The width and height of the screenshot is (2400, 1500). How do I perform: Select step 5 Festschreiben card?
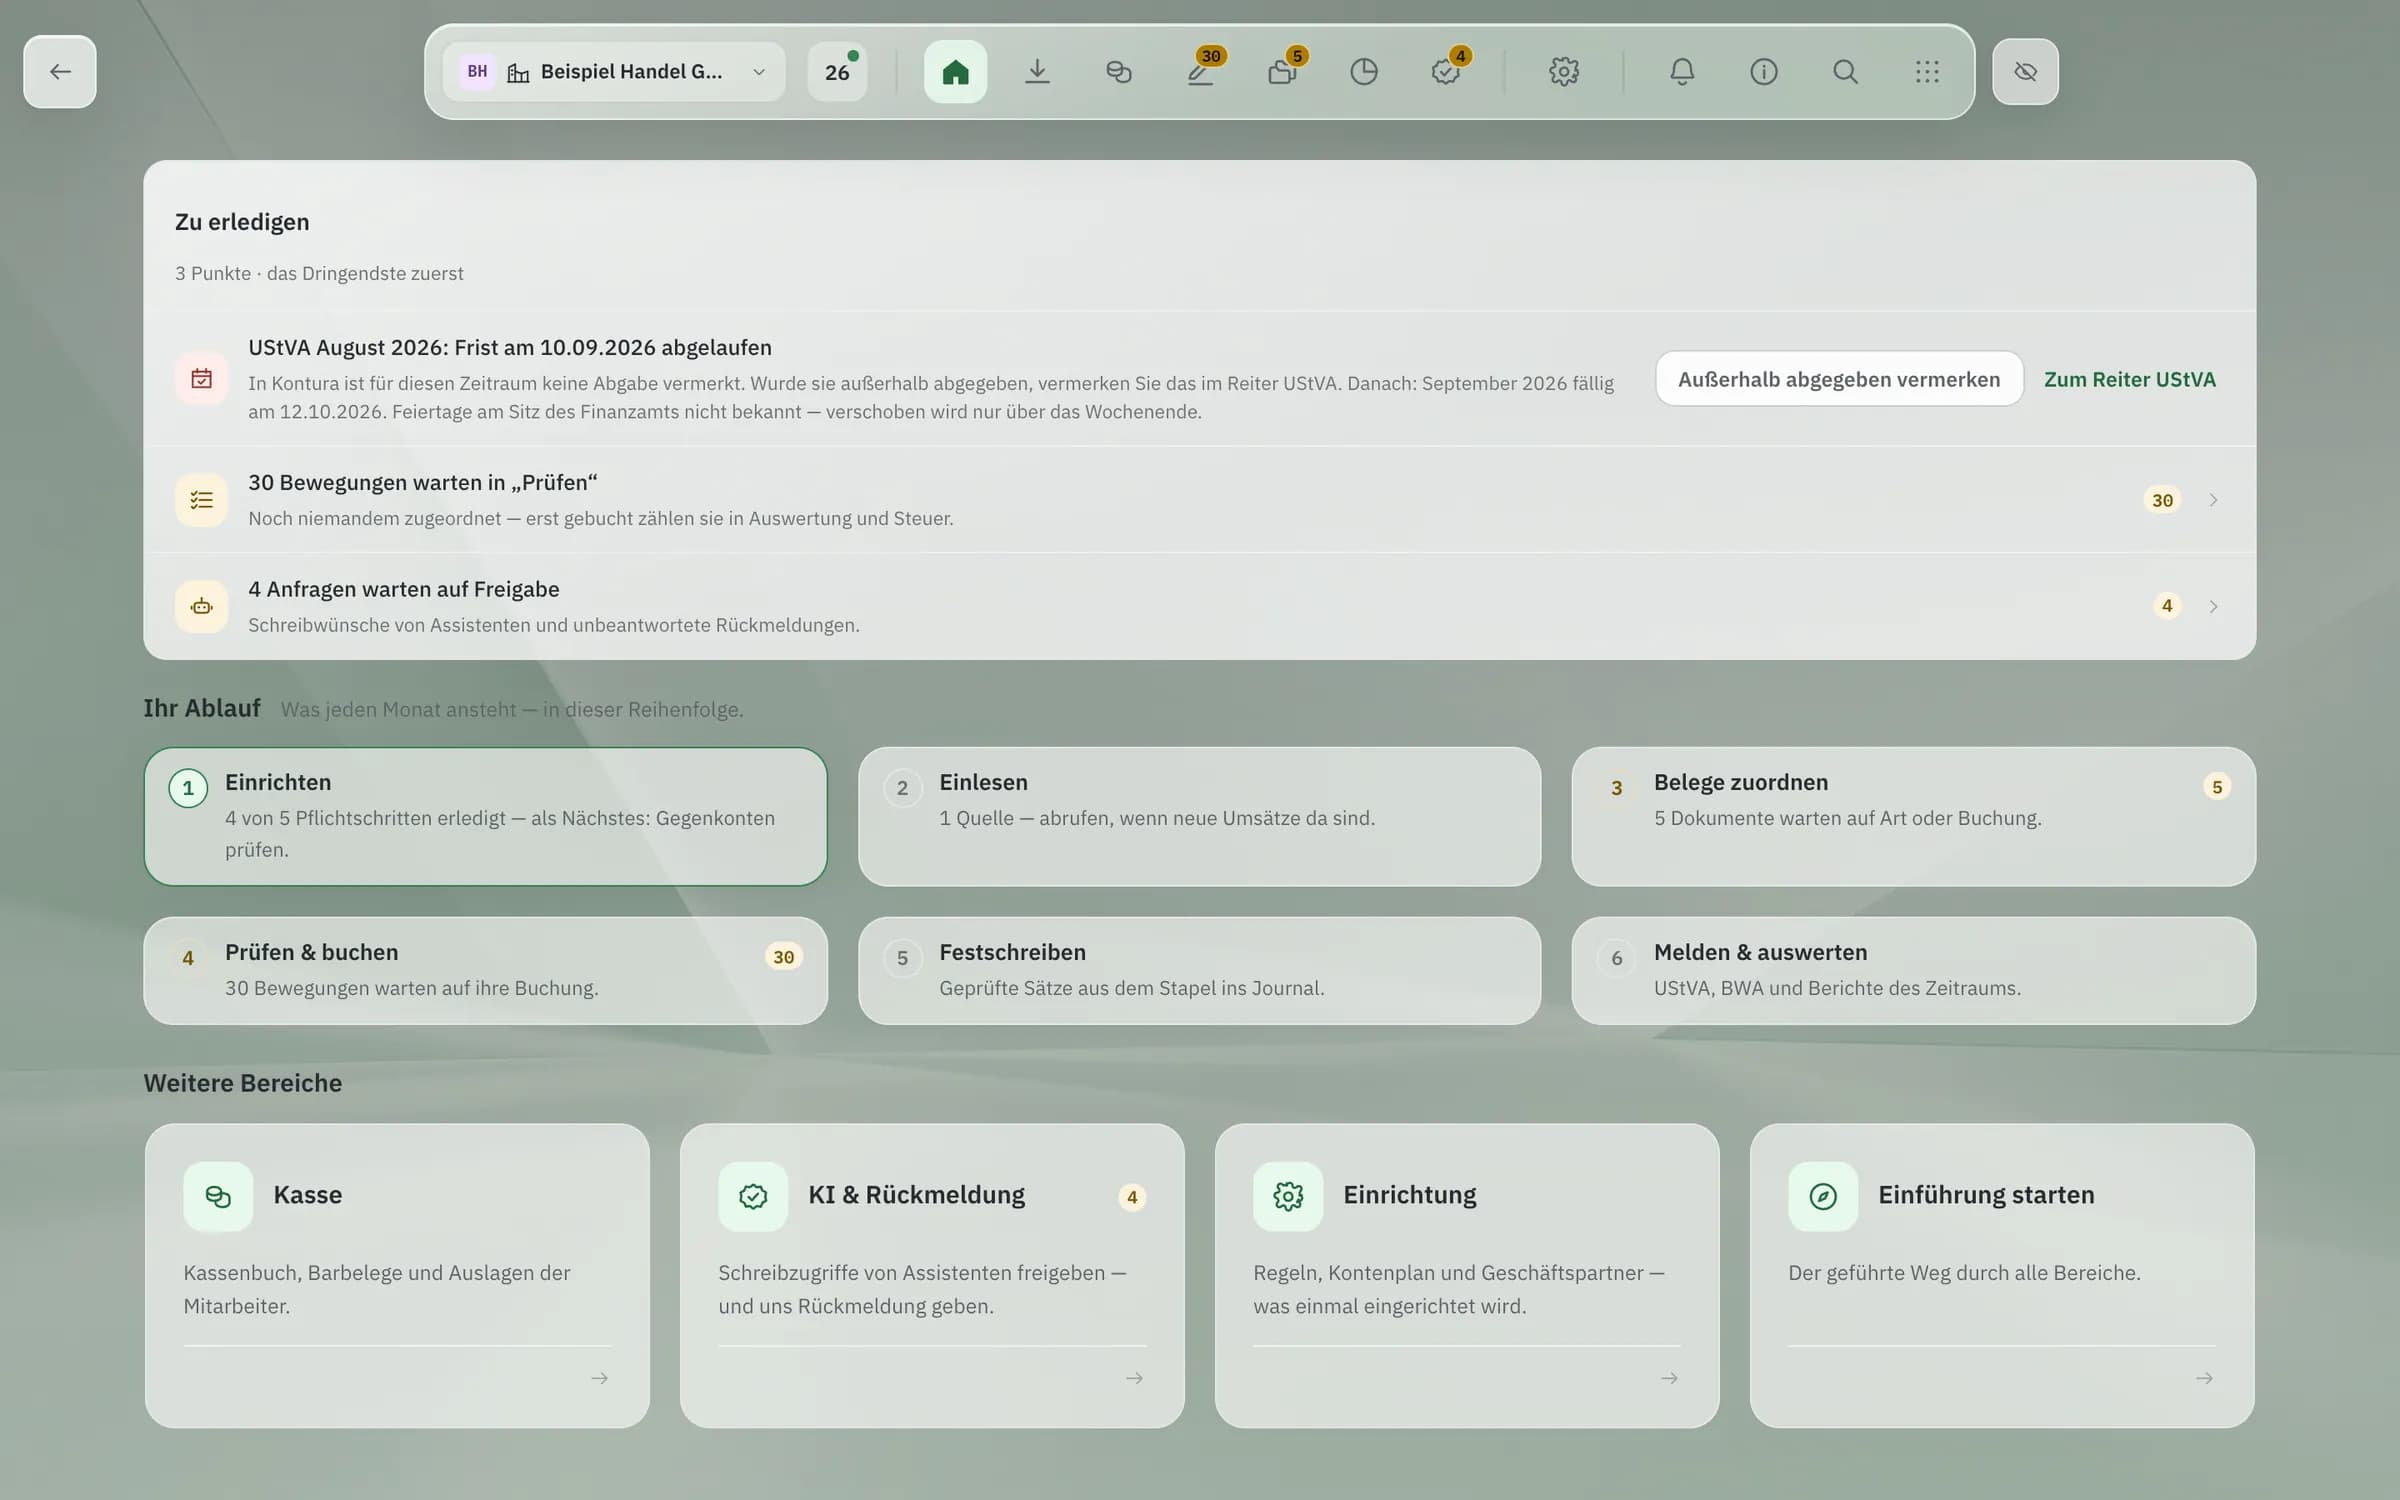[1199, 970]
